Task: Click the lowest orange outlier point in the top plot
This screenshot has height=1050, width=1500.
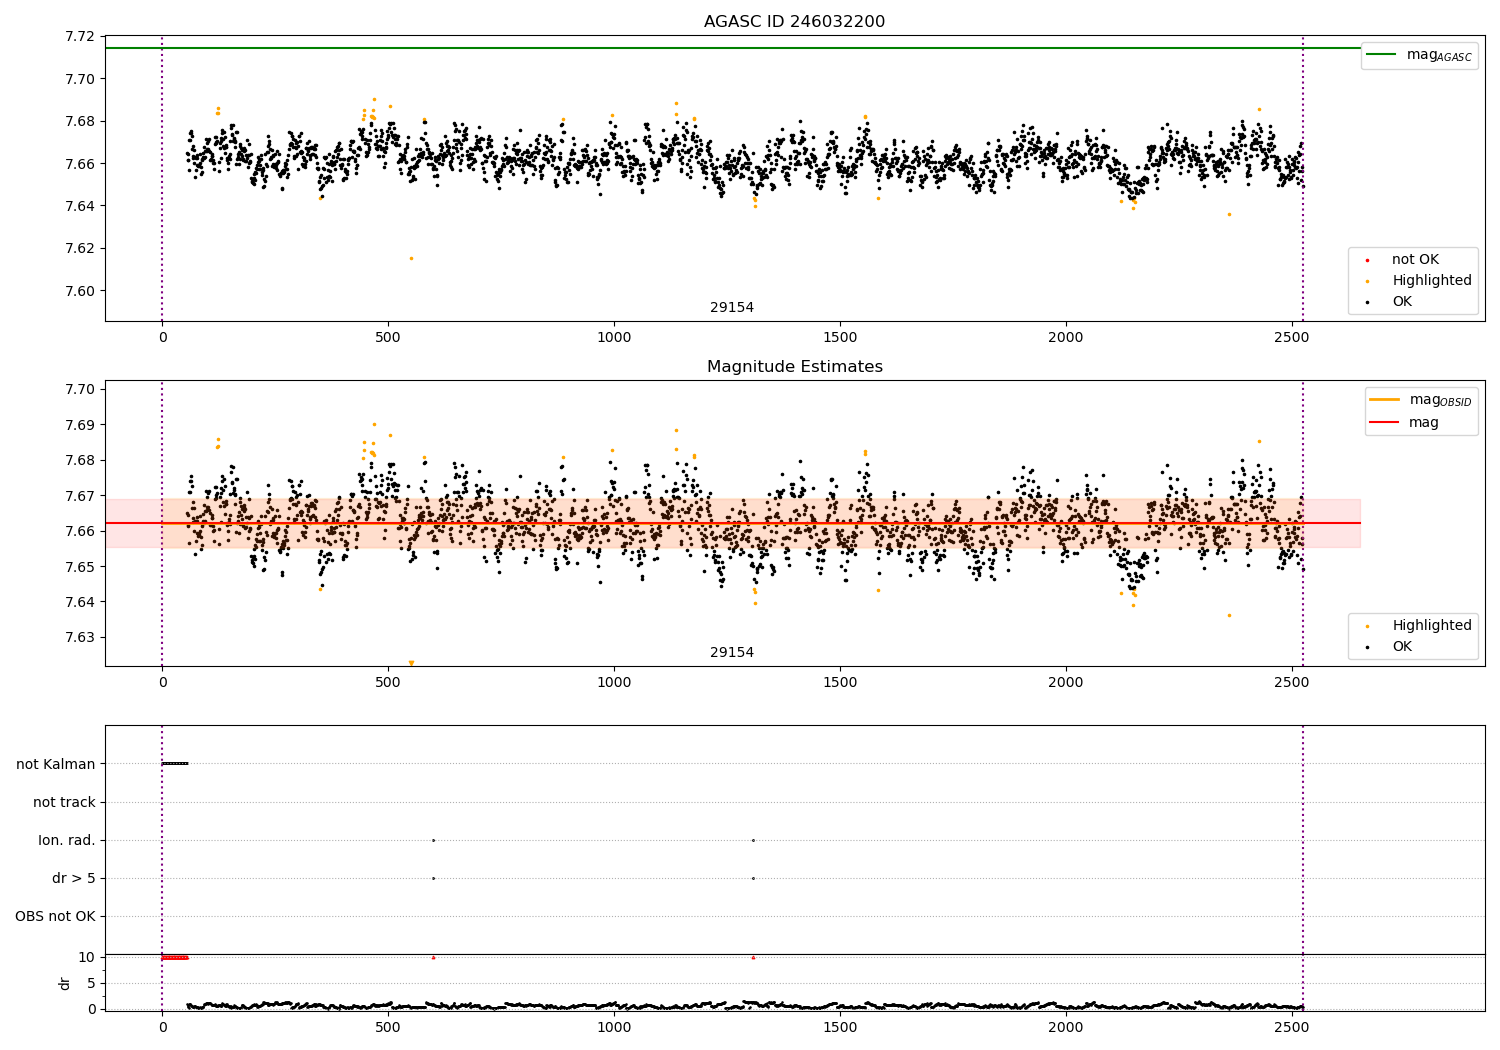Action: [411, 258]
